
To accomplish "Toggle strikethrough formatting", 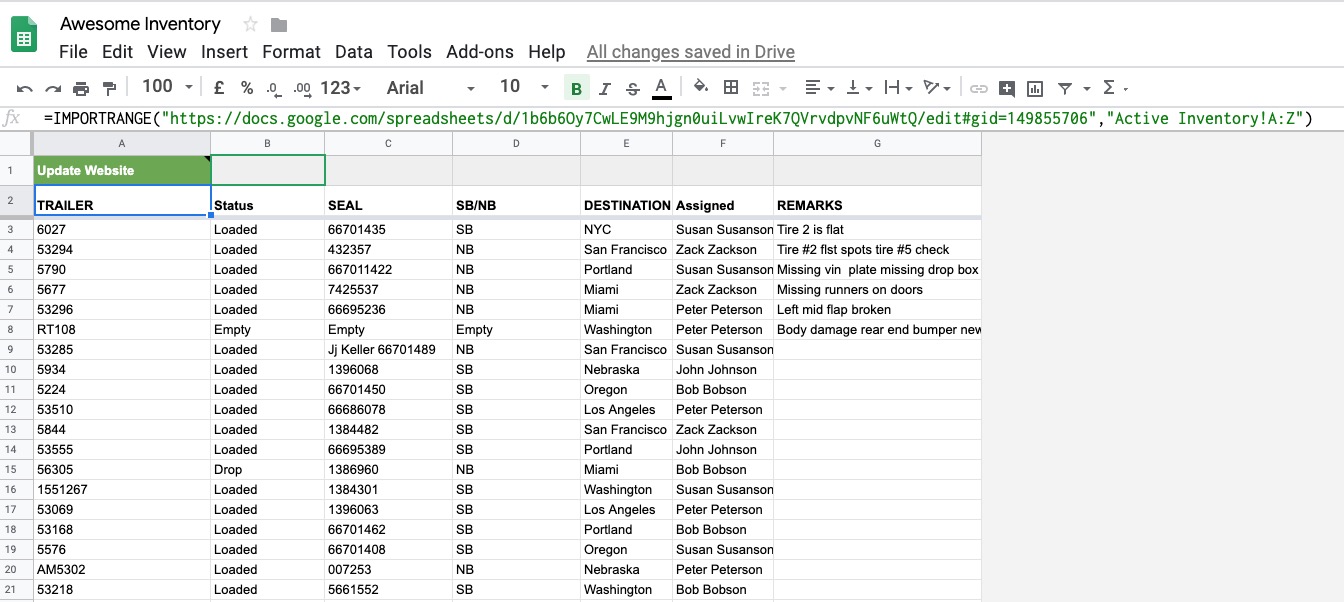I will coord(632,88).
